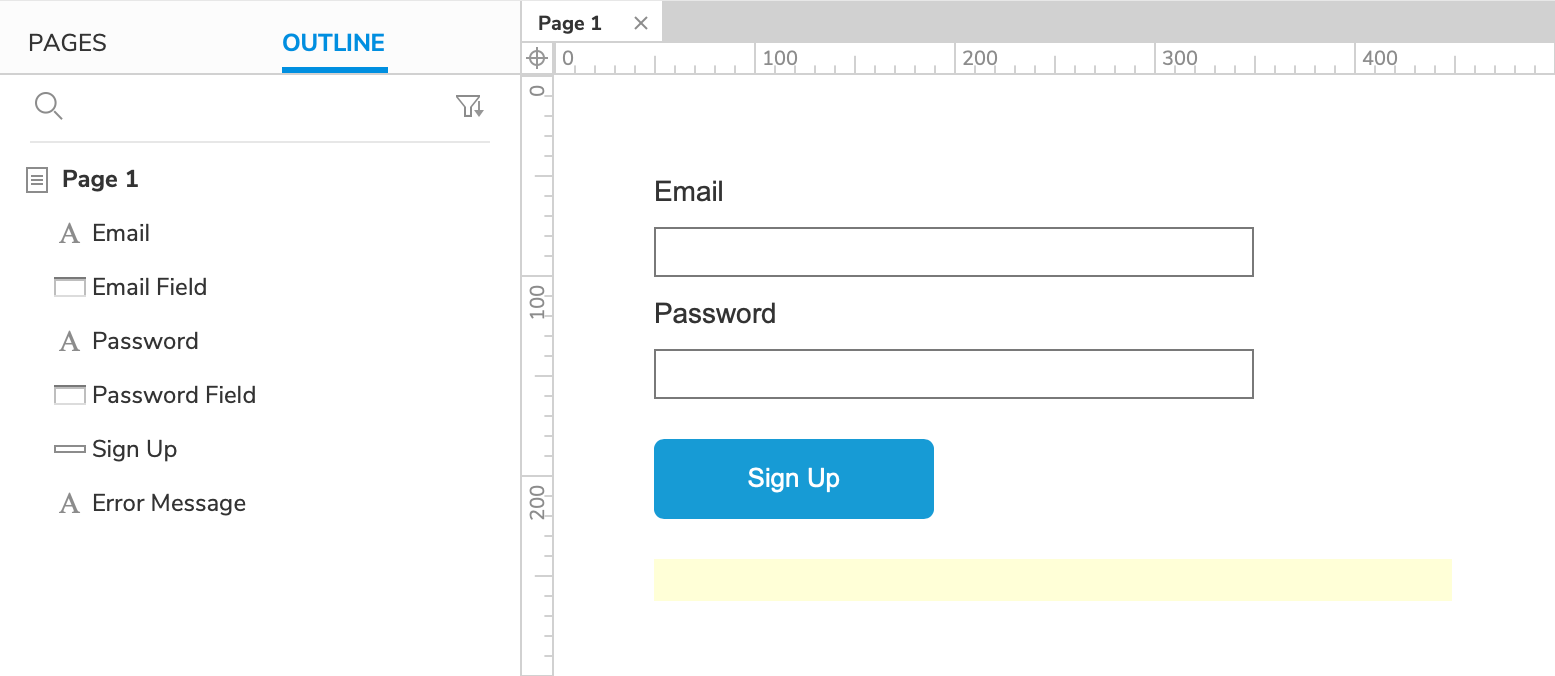Click the Email input field on canvas
The width and height of the screenshot is (1555, 676).
point(953,252)
